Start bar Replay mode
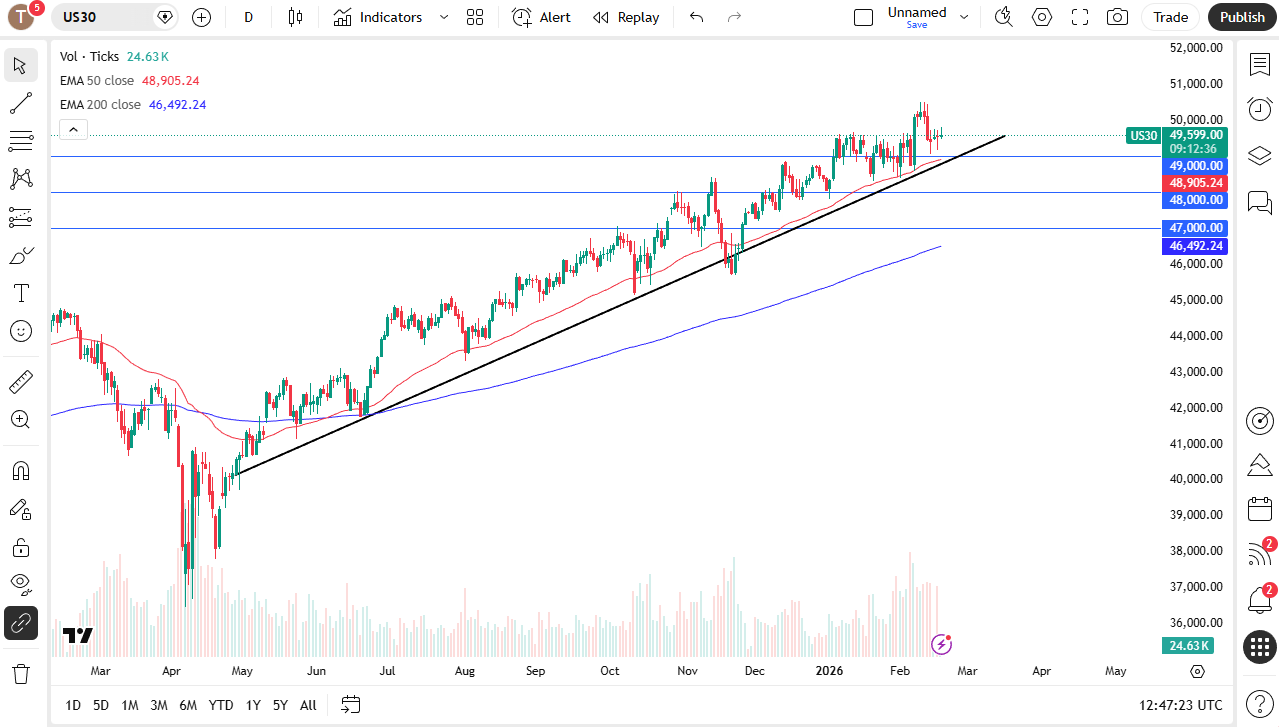Viewport: 1279px width, 727px height. [626, 17]
